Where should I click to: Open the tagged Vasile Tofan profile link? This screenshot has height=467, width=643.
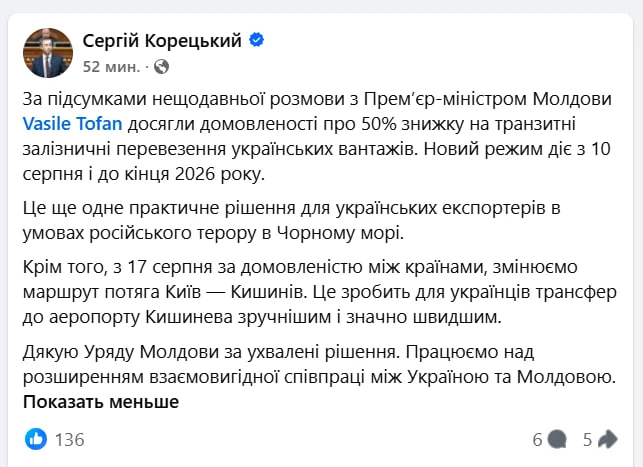73,124
